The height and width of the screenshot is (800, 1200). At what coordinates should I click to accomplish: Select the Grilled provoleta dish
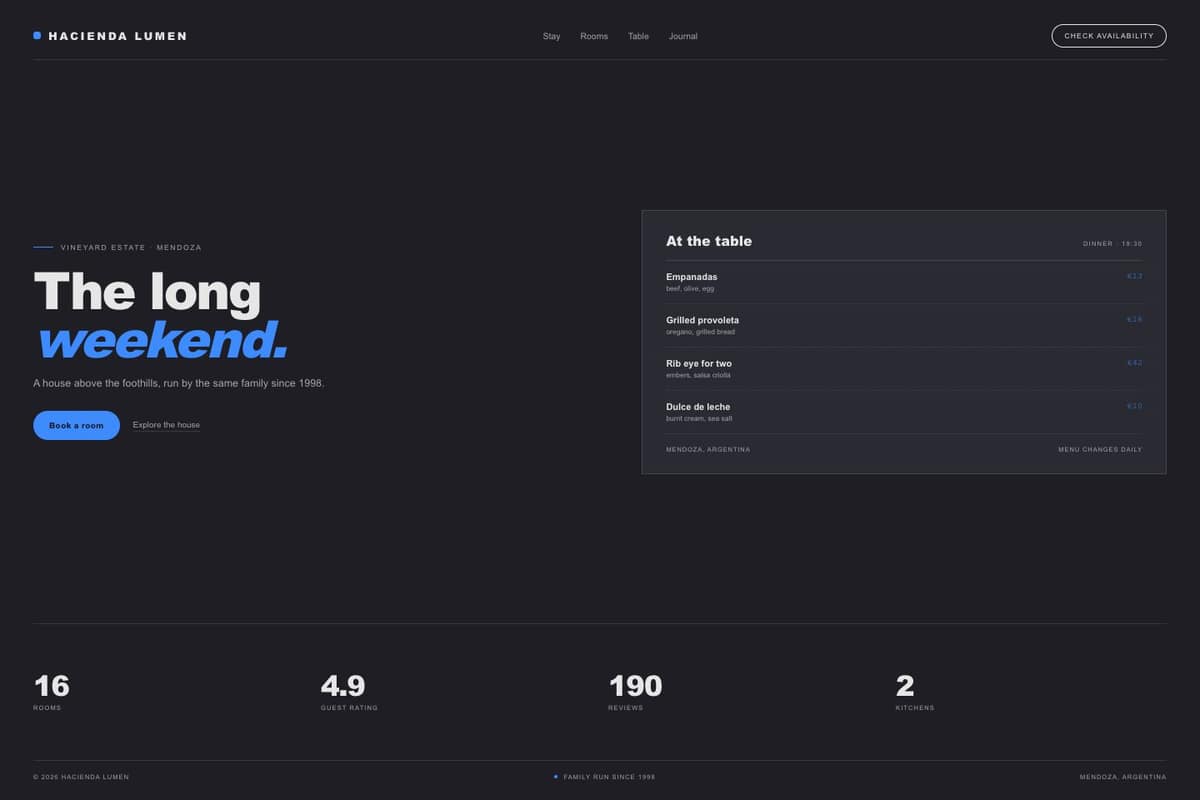[904, 325]
